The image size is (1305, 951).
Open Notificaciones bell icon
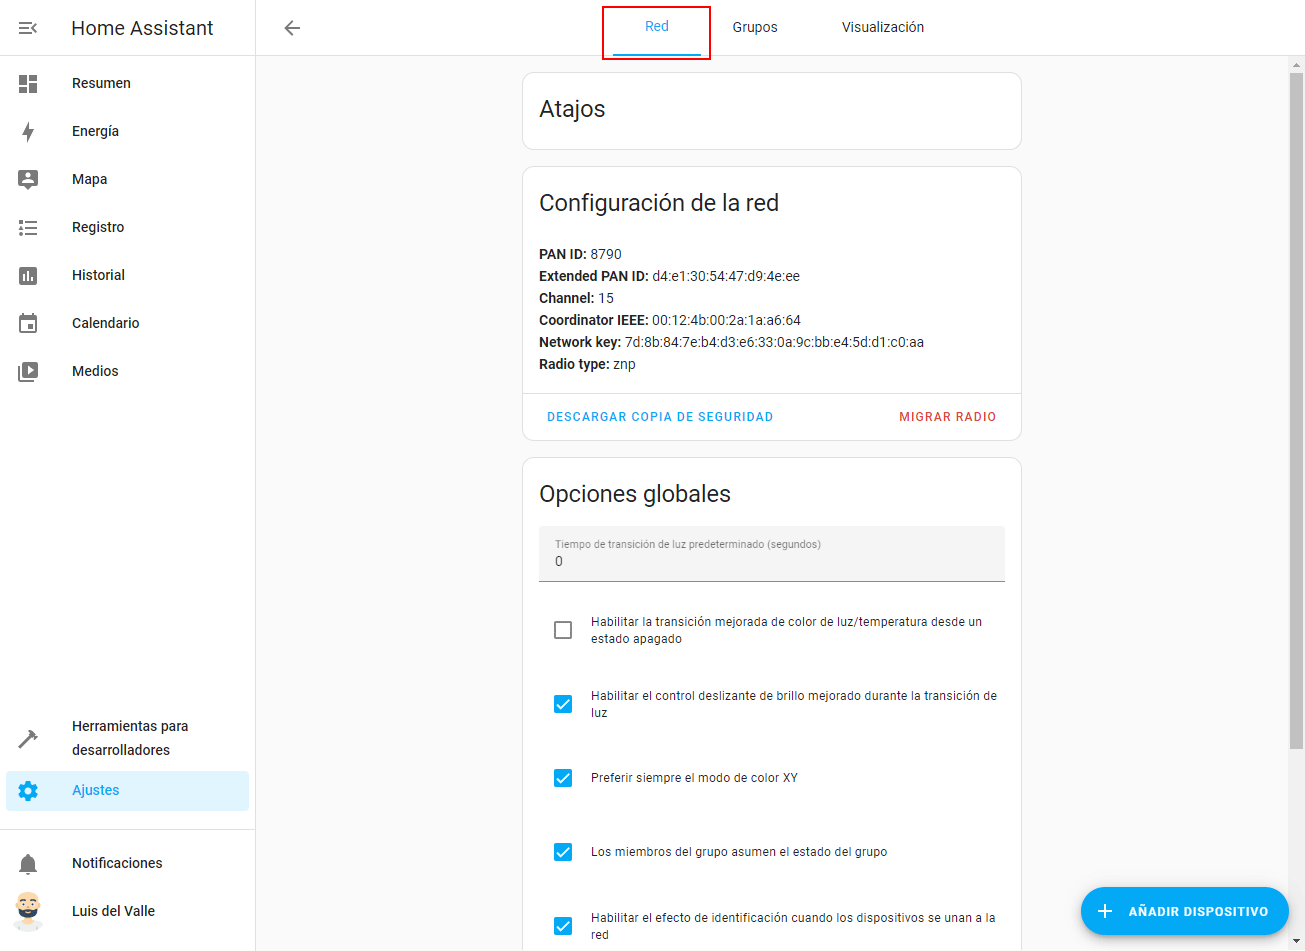[x=28, y=864]
